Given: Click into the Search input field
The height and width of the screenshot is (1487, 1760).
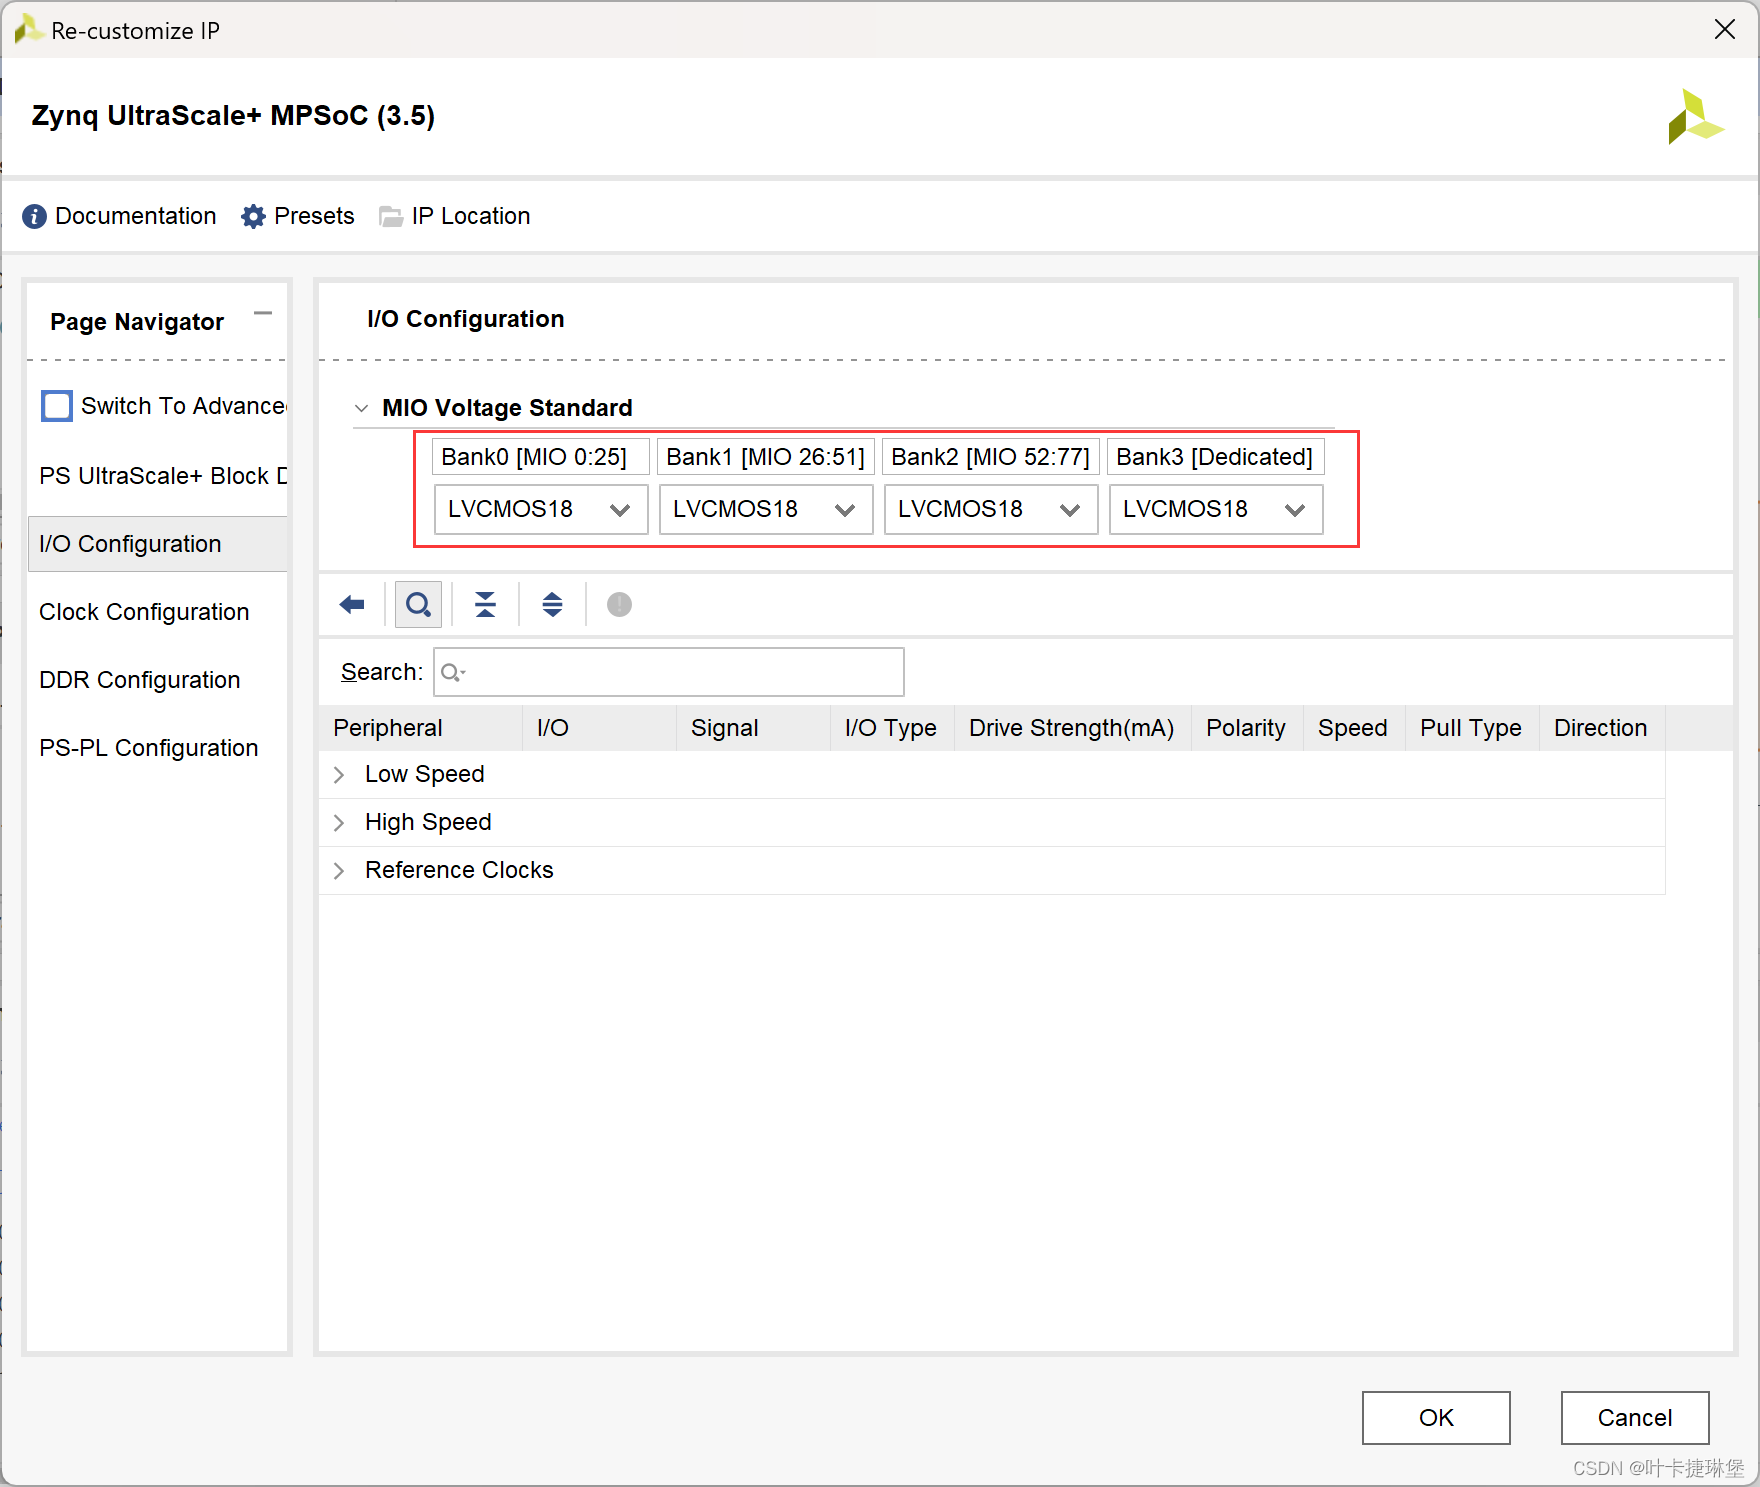Looking at the screenshot, I should pos(669,672).
